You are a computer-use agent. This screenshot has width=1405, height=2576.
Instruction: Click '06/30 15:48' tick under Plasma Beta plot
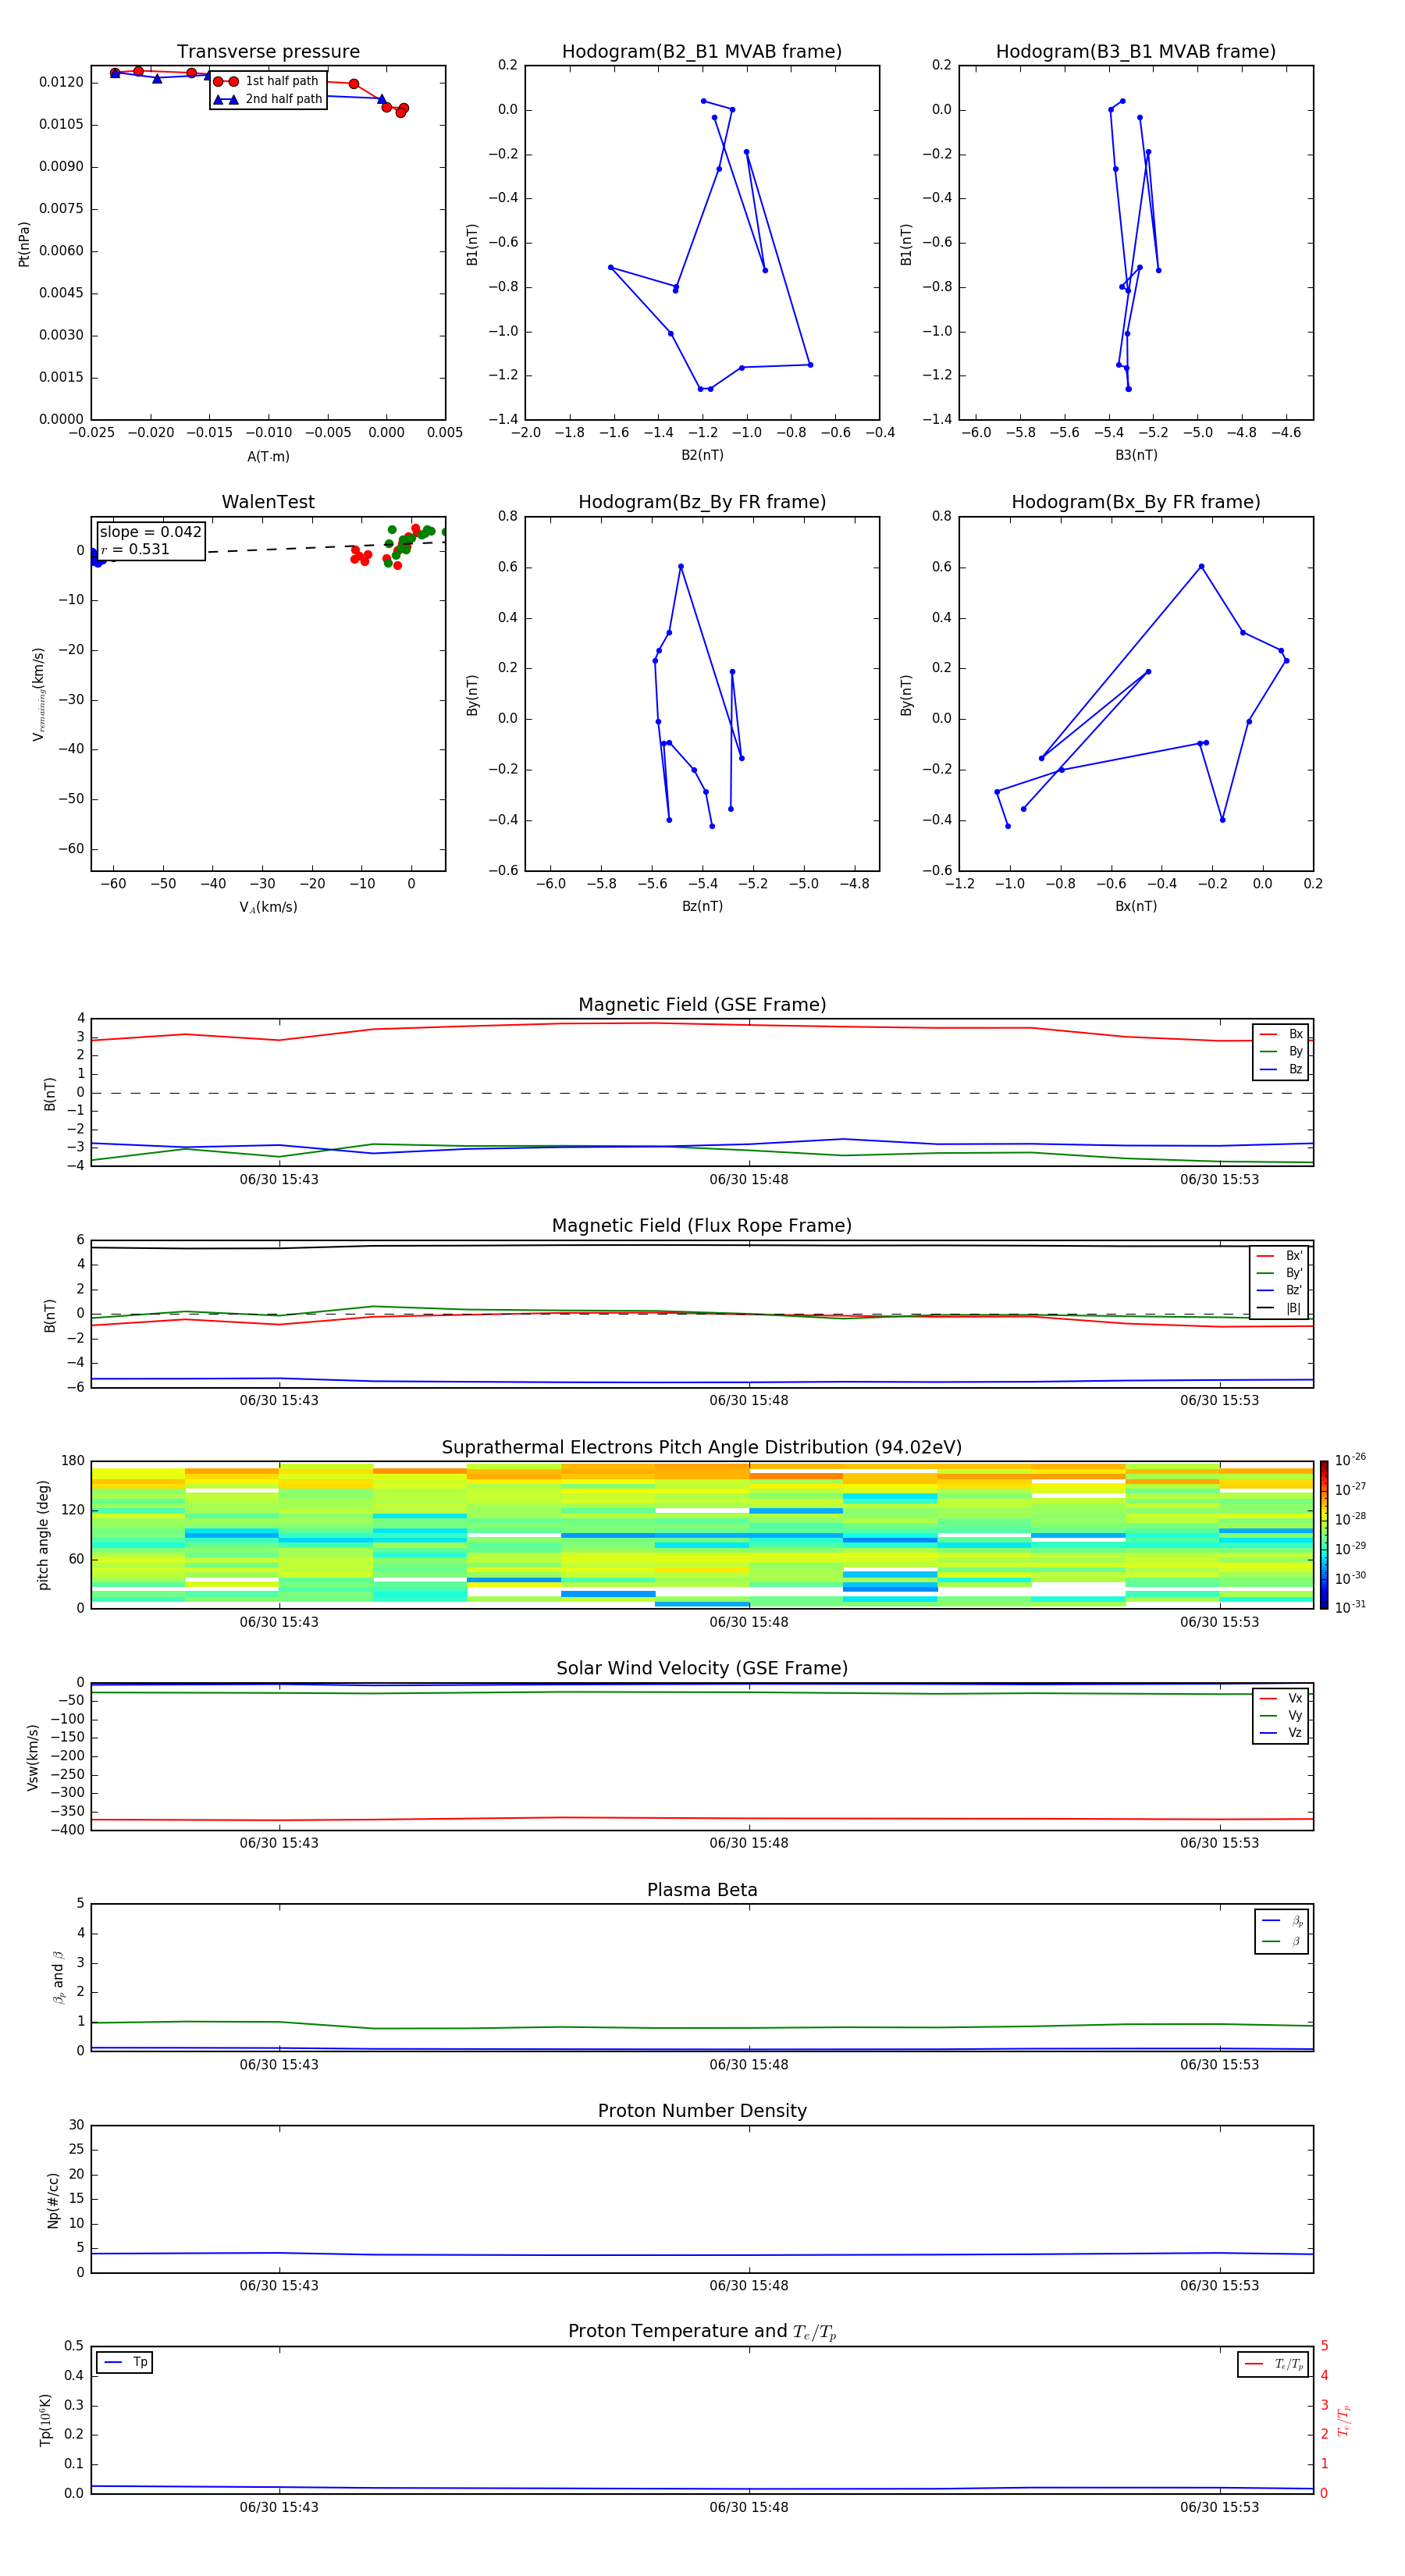(x=749, y=2064)
